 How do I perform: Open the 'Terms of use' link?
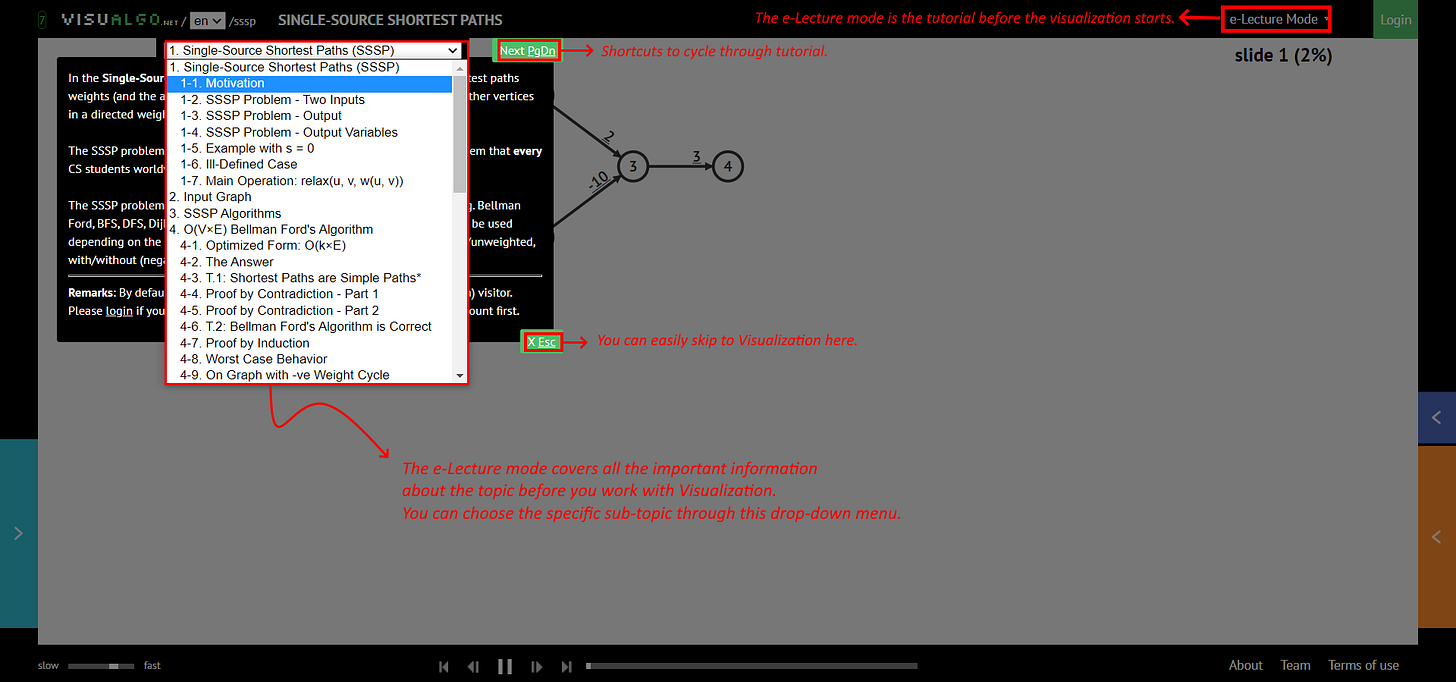coord(1363,665)
